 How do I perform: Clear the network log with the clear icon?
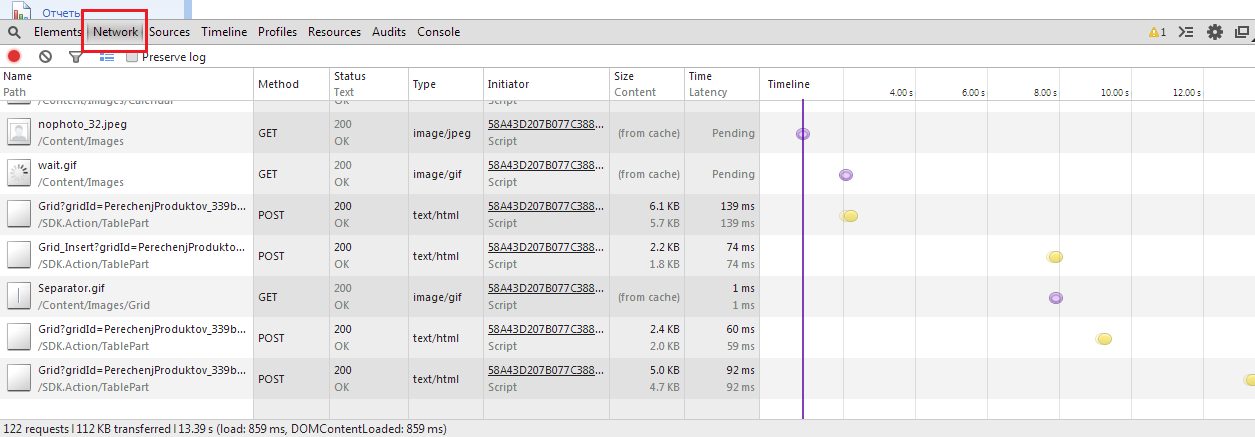[x=45, y=57]
